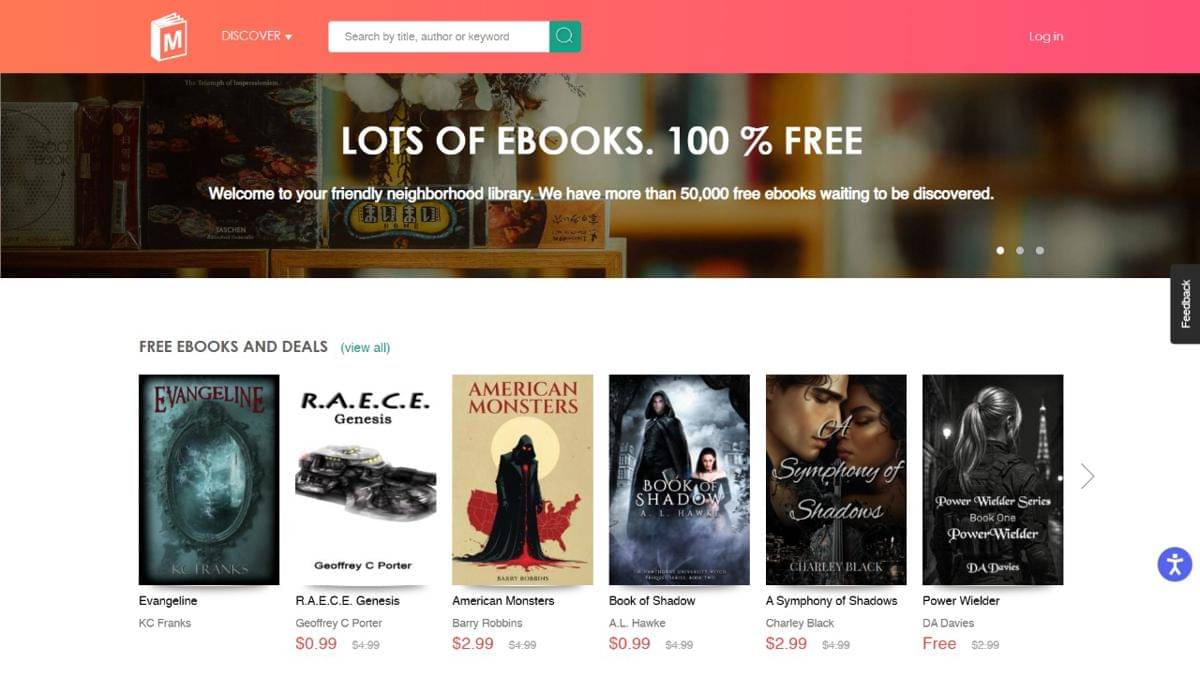Open the Evangeline book cover
This screenshot has width=1200, height=676.
(x=209, y=480)
